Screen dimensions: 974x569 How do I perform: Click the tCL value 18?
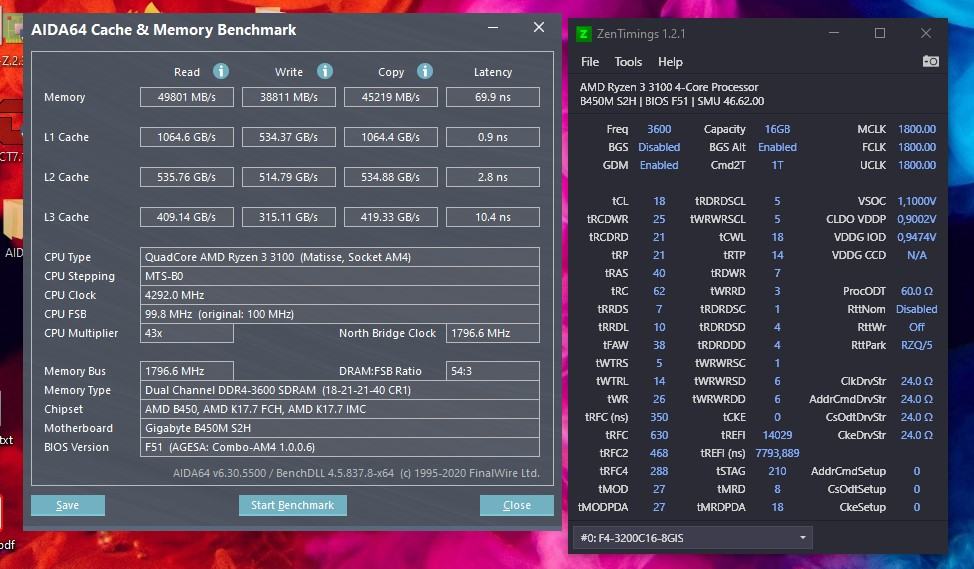click(659, 201)
